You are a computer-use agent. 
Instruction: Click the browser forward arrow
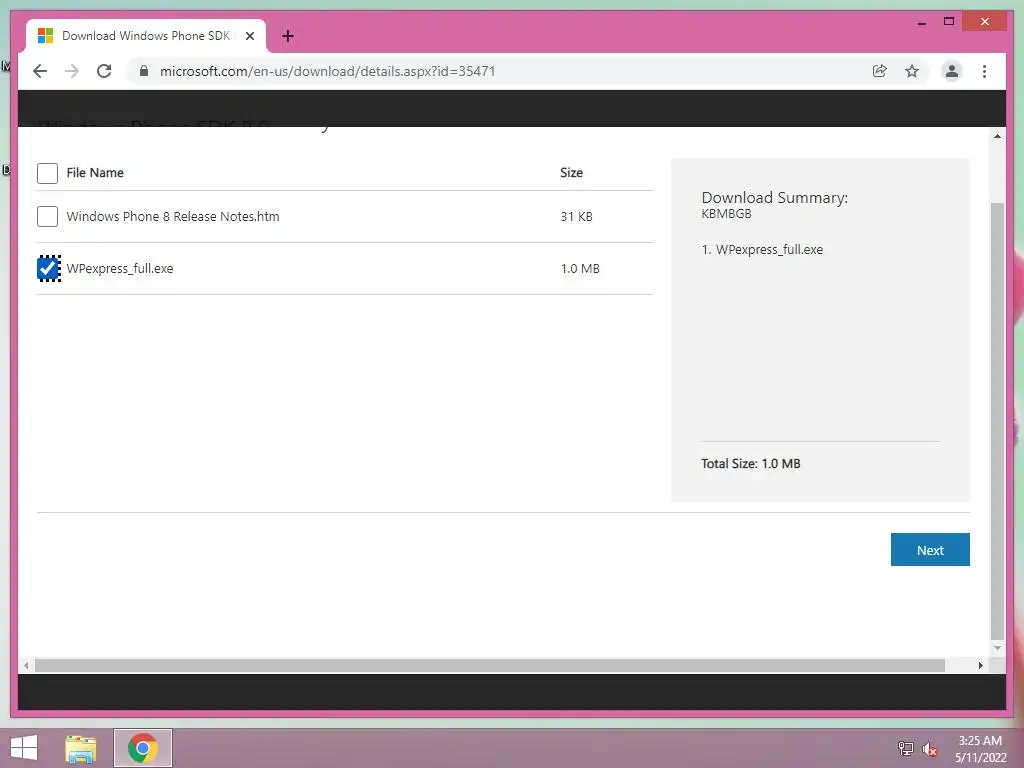72,71
